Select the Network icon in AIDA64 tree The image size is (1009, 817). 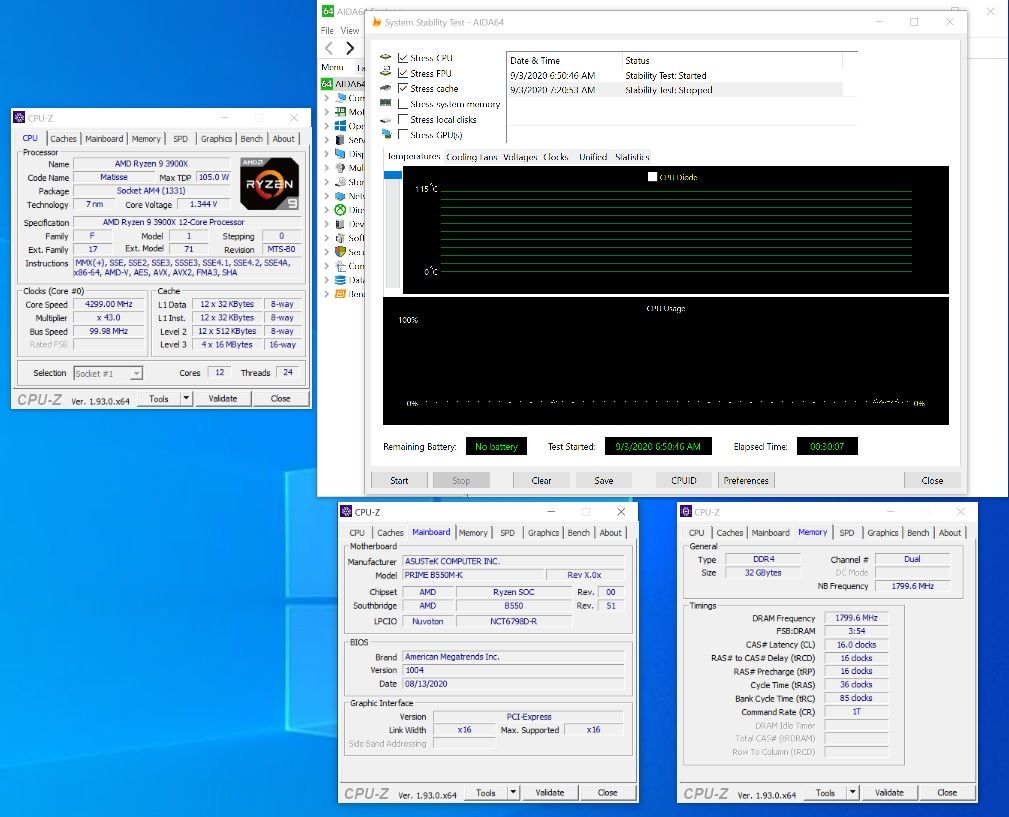pos(341,196)
